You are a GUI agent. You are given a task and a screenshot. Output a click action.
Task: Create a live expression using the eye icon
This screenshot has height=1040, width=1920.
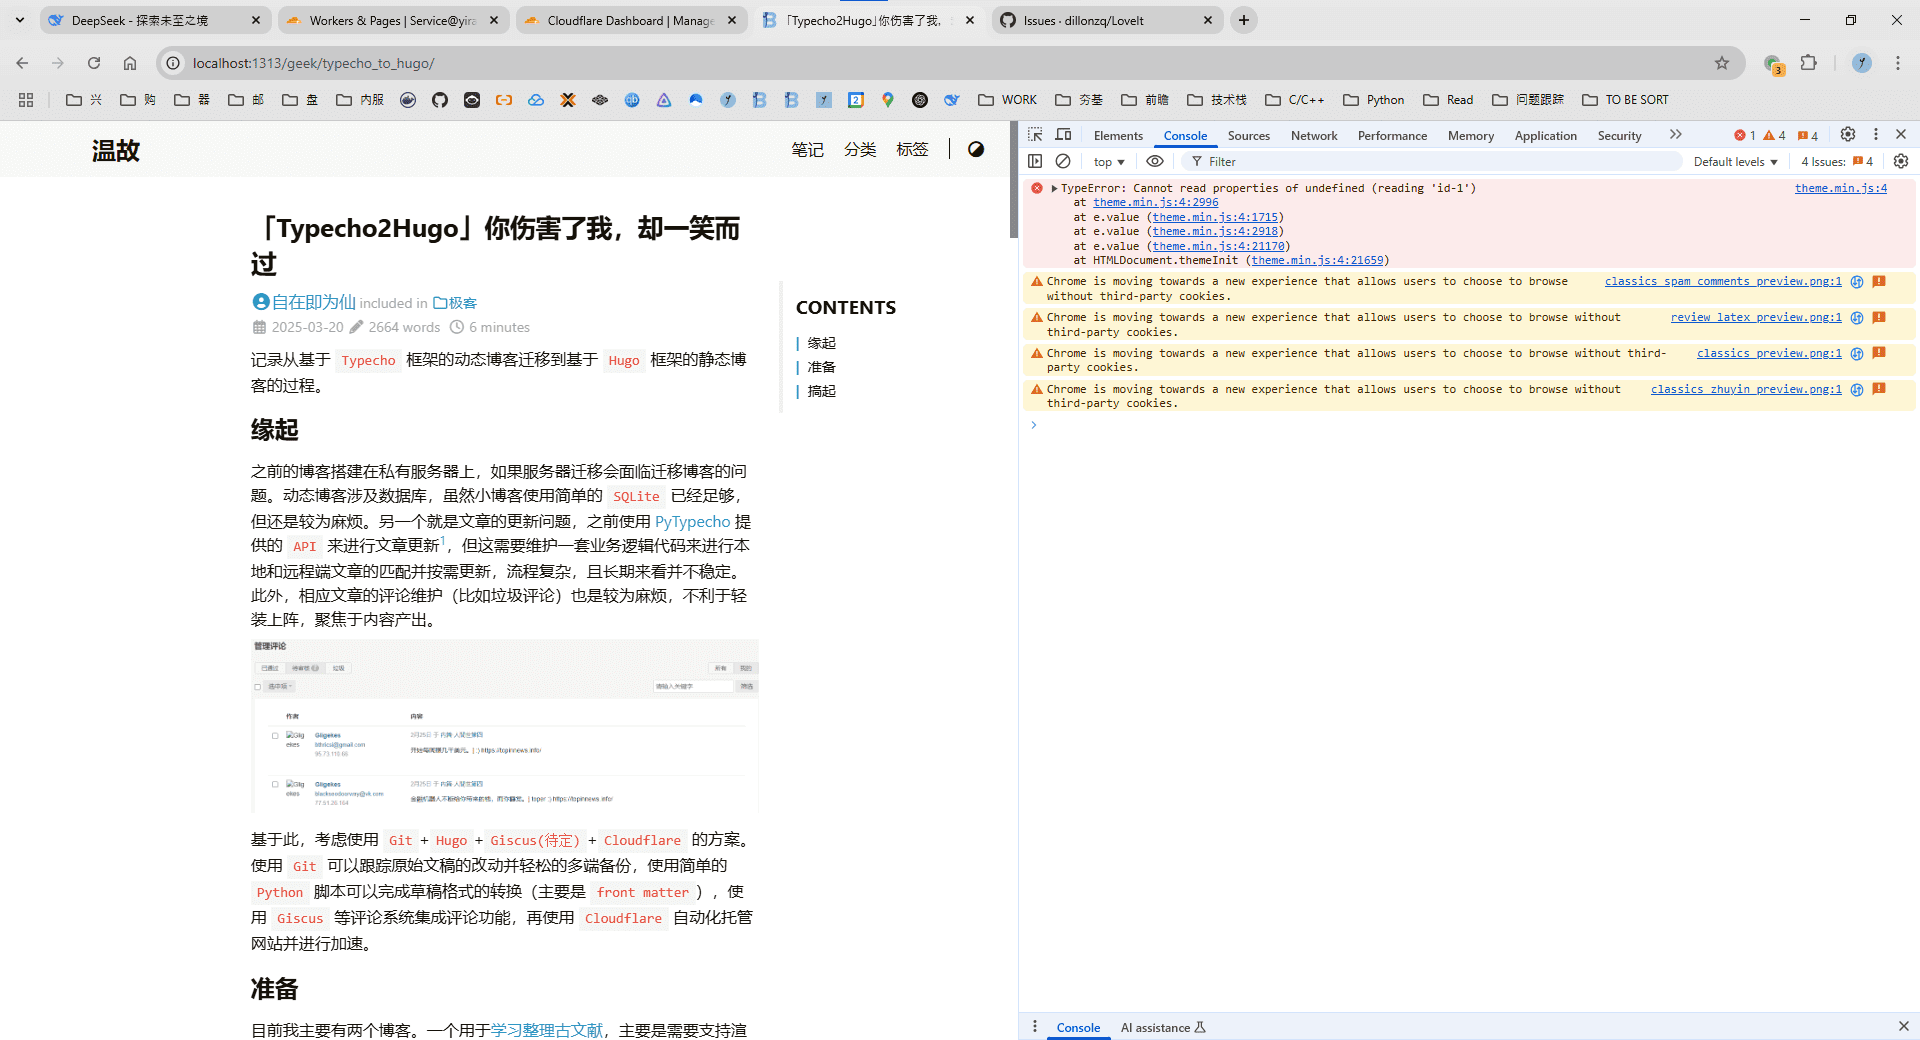point(1155,161)
